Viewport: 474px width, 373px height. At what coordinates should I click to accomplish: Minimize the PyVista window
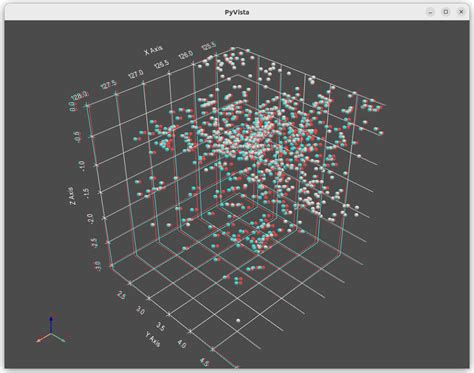pyautogui.click(x=430, y=12)
